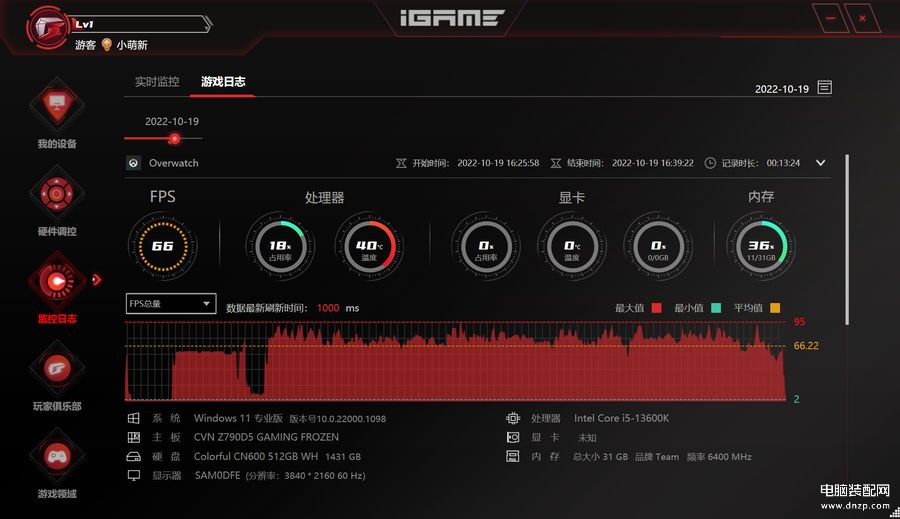Click the GPU temperature 0°C gauge
Viewport: 900px width, 519px height.
[572, 246]
